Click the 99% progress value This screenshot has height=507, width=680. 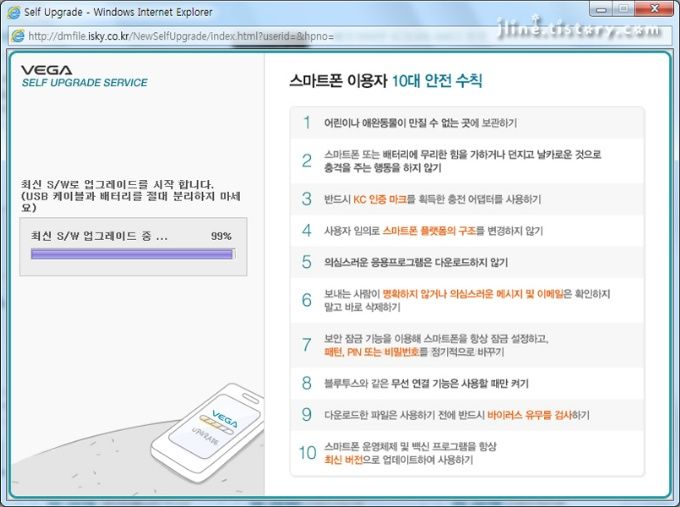[x=221, y=236]
